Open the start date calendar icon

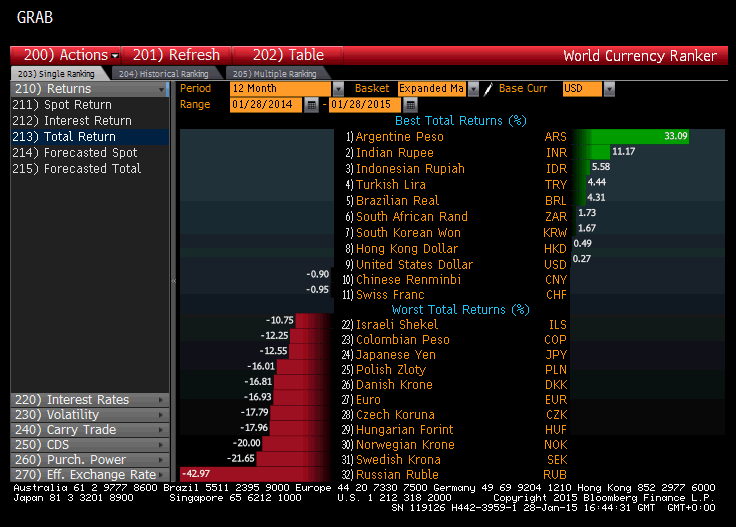pyautogui.click(x=311, y=105)
